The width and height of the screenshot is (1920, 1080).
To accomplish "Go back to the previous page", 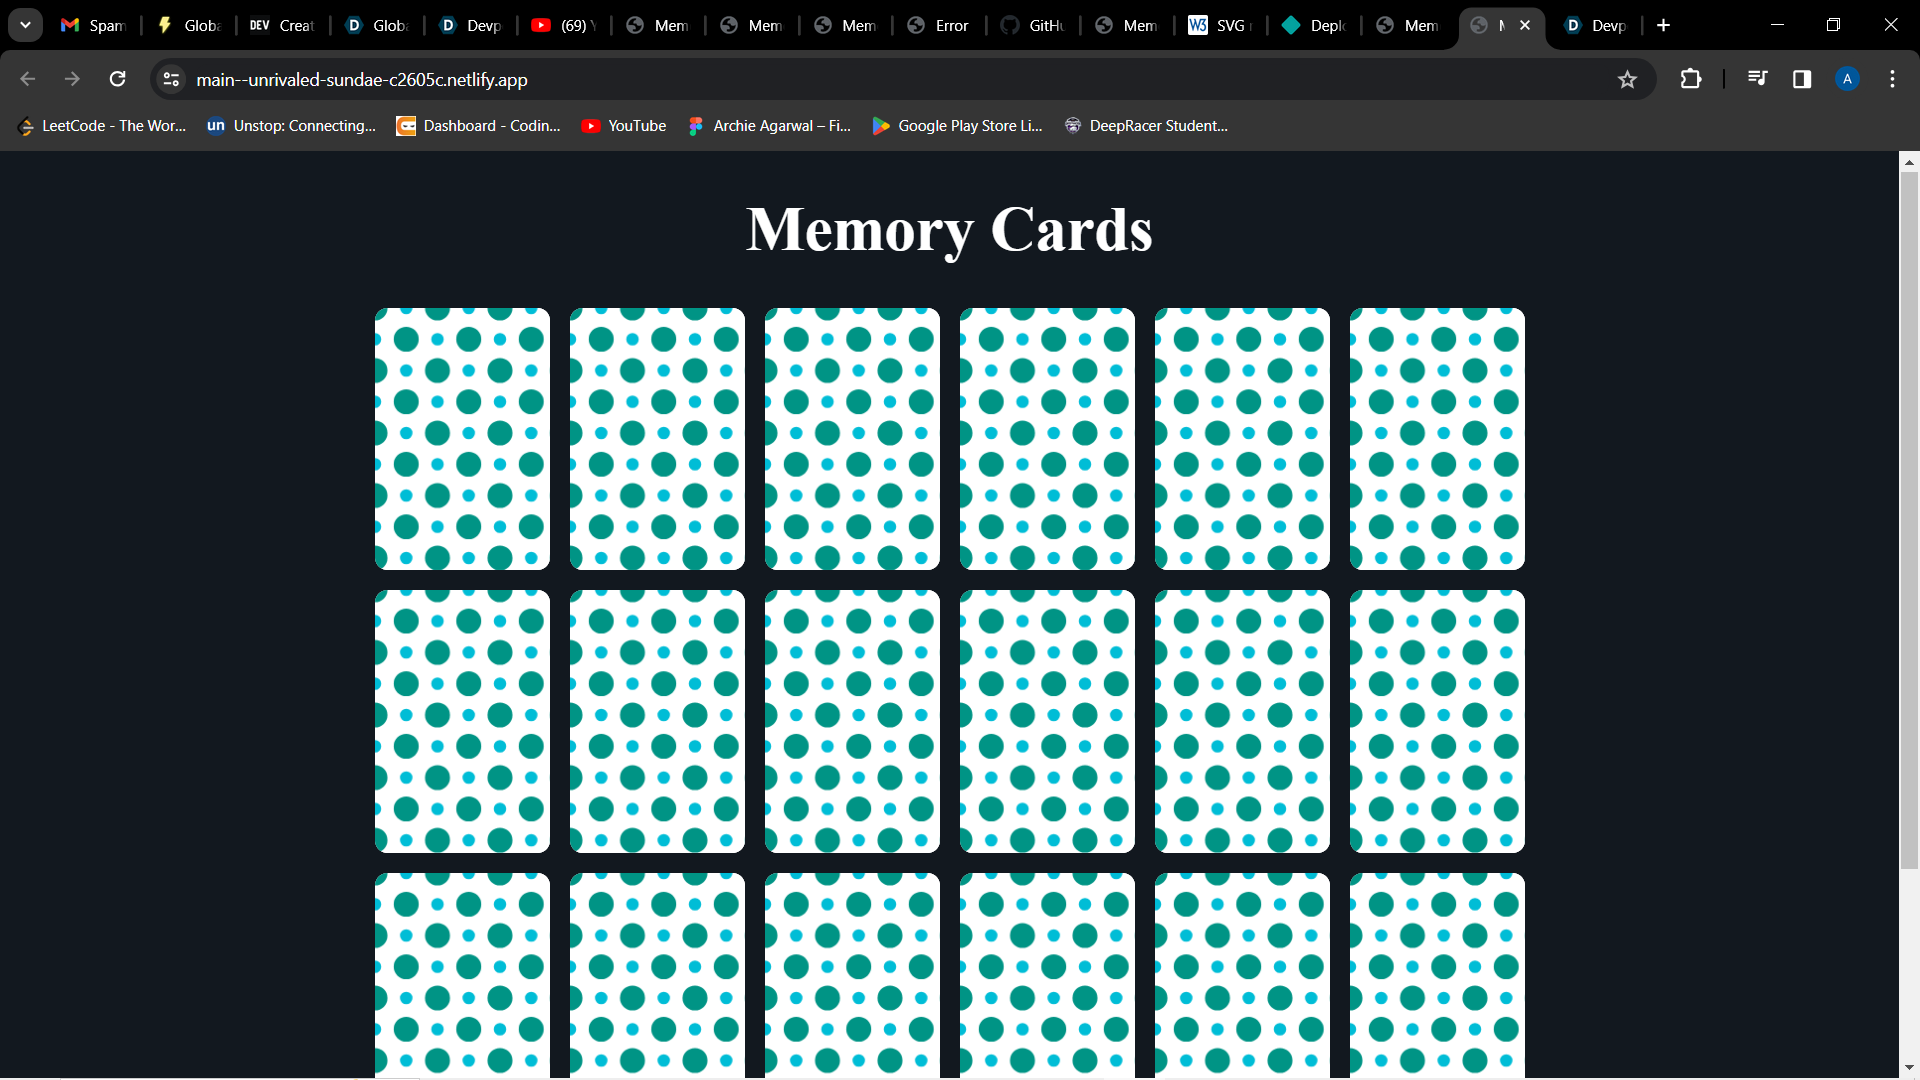I will pos(28,79).
